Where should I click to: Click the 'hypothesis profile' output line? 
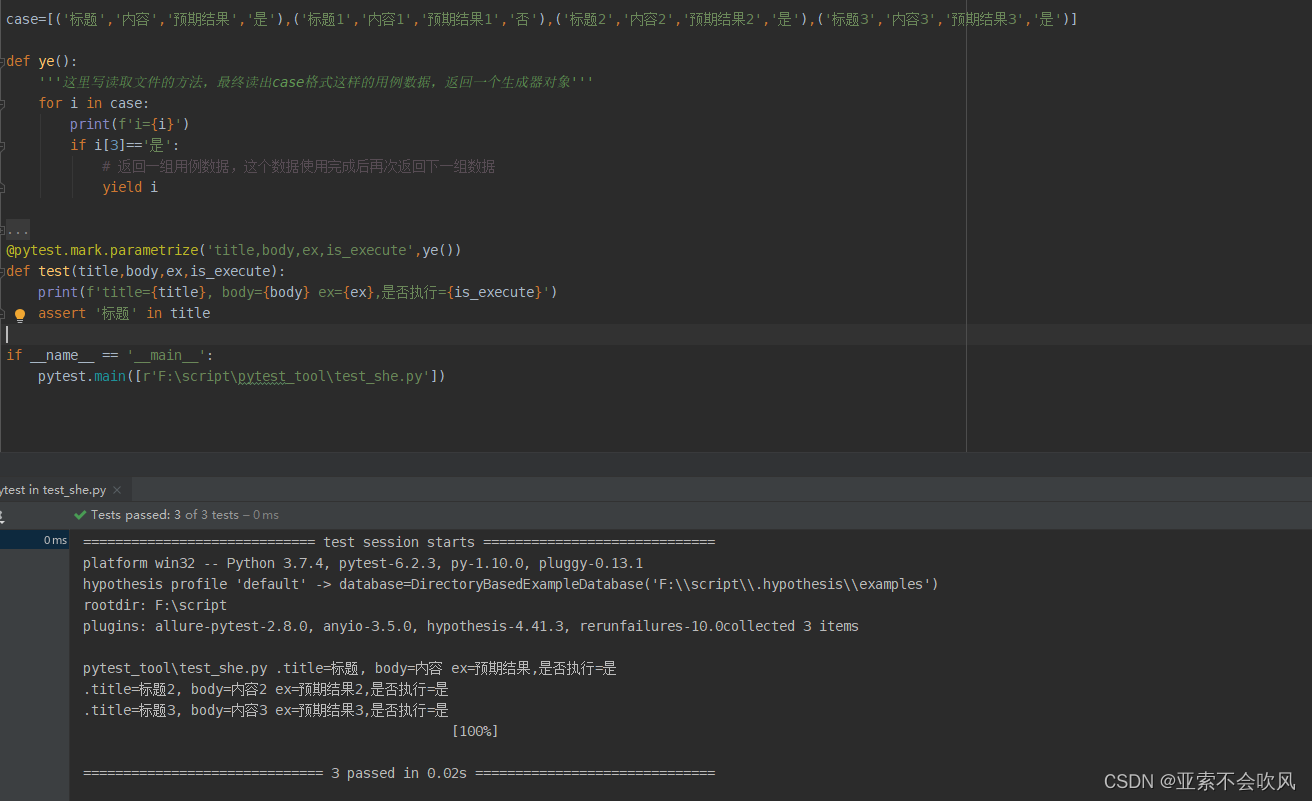click(x=511, y=584)
